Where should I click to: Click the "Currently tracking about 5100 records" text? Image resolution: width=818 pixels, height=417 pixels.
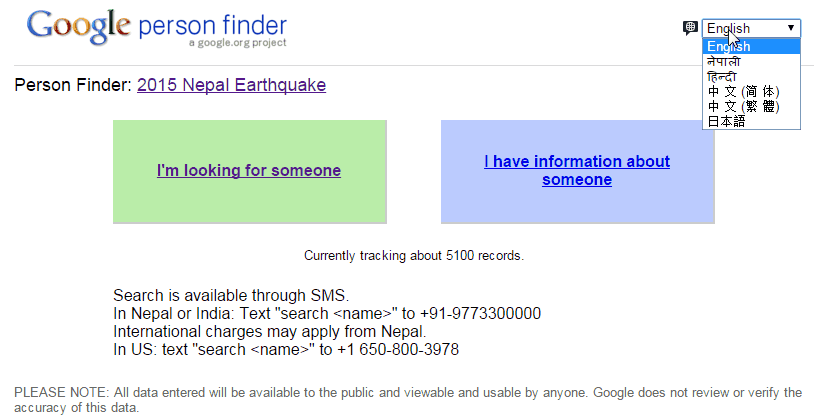(413, 256)
